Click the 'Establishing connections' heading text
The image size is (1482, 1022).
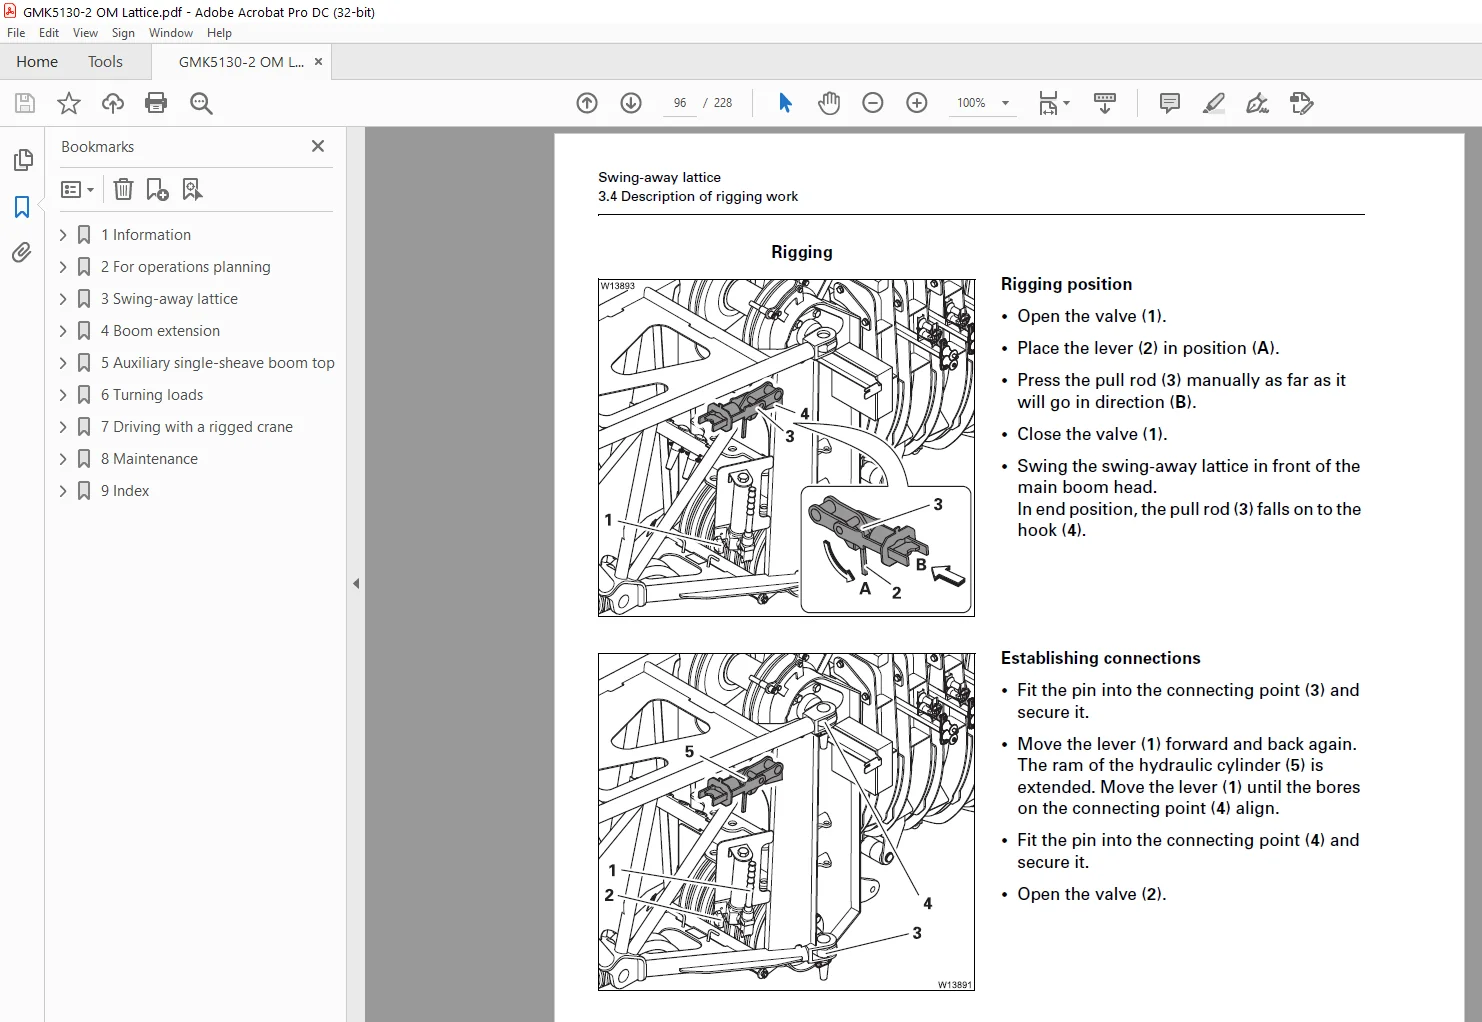(1101, 658)
